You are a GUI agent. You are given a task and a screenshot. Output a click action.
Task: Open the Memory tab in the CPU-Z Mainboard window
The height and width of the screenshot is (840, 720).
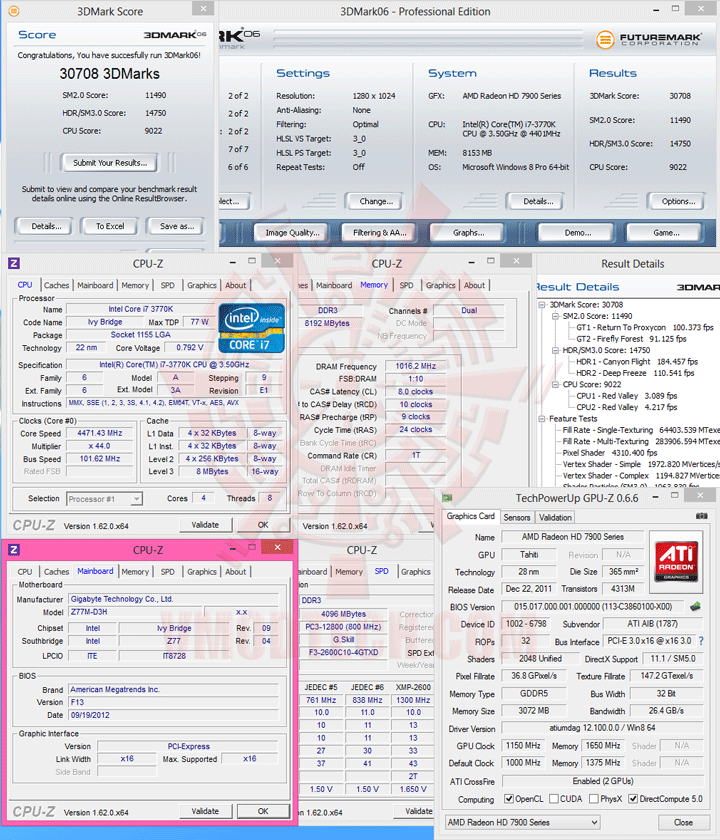(x=135, y=572)
